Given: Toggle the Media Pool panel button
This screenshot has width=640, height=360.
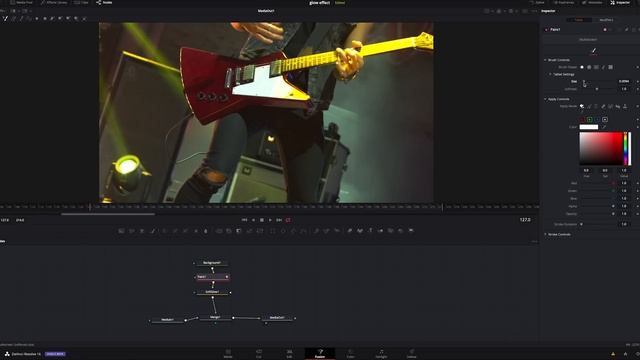Looking at the screenshot, I should point(21,2).
